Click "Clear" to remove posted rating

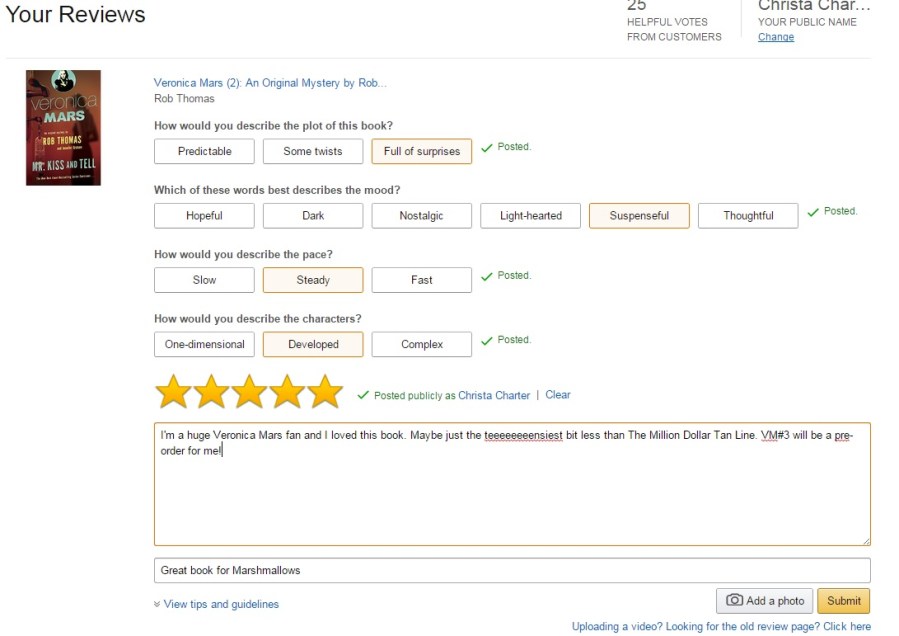tap(557, 395)
